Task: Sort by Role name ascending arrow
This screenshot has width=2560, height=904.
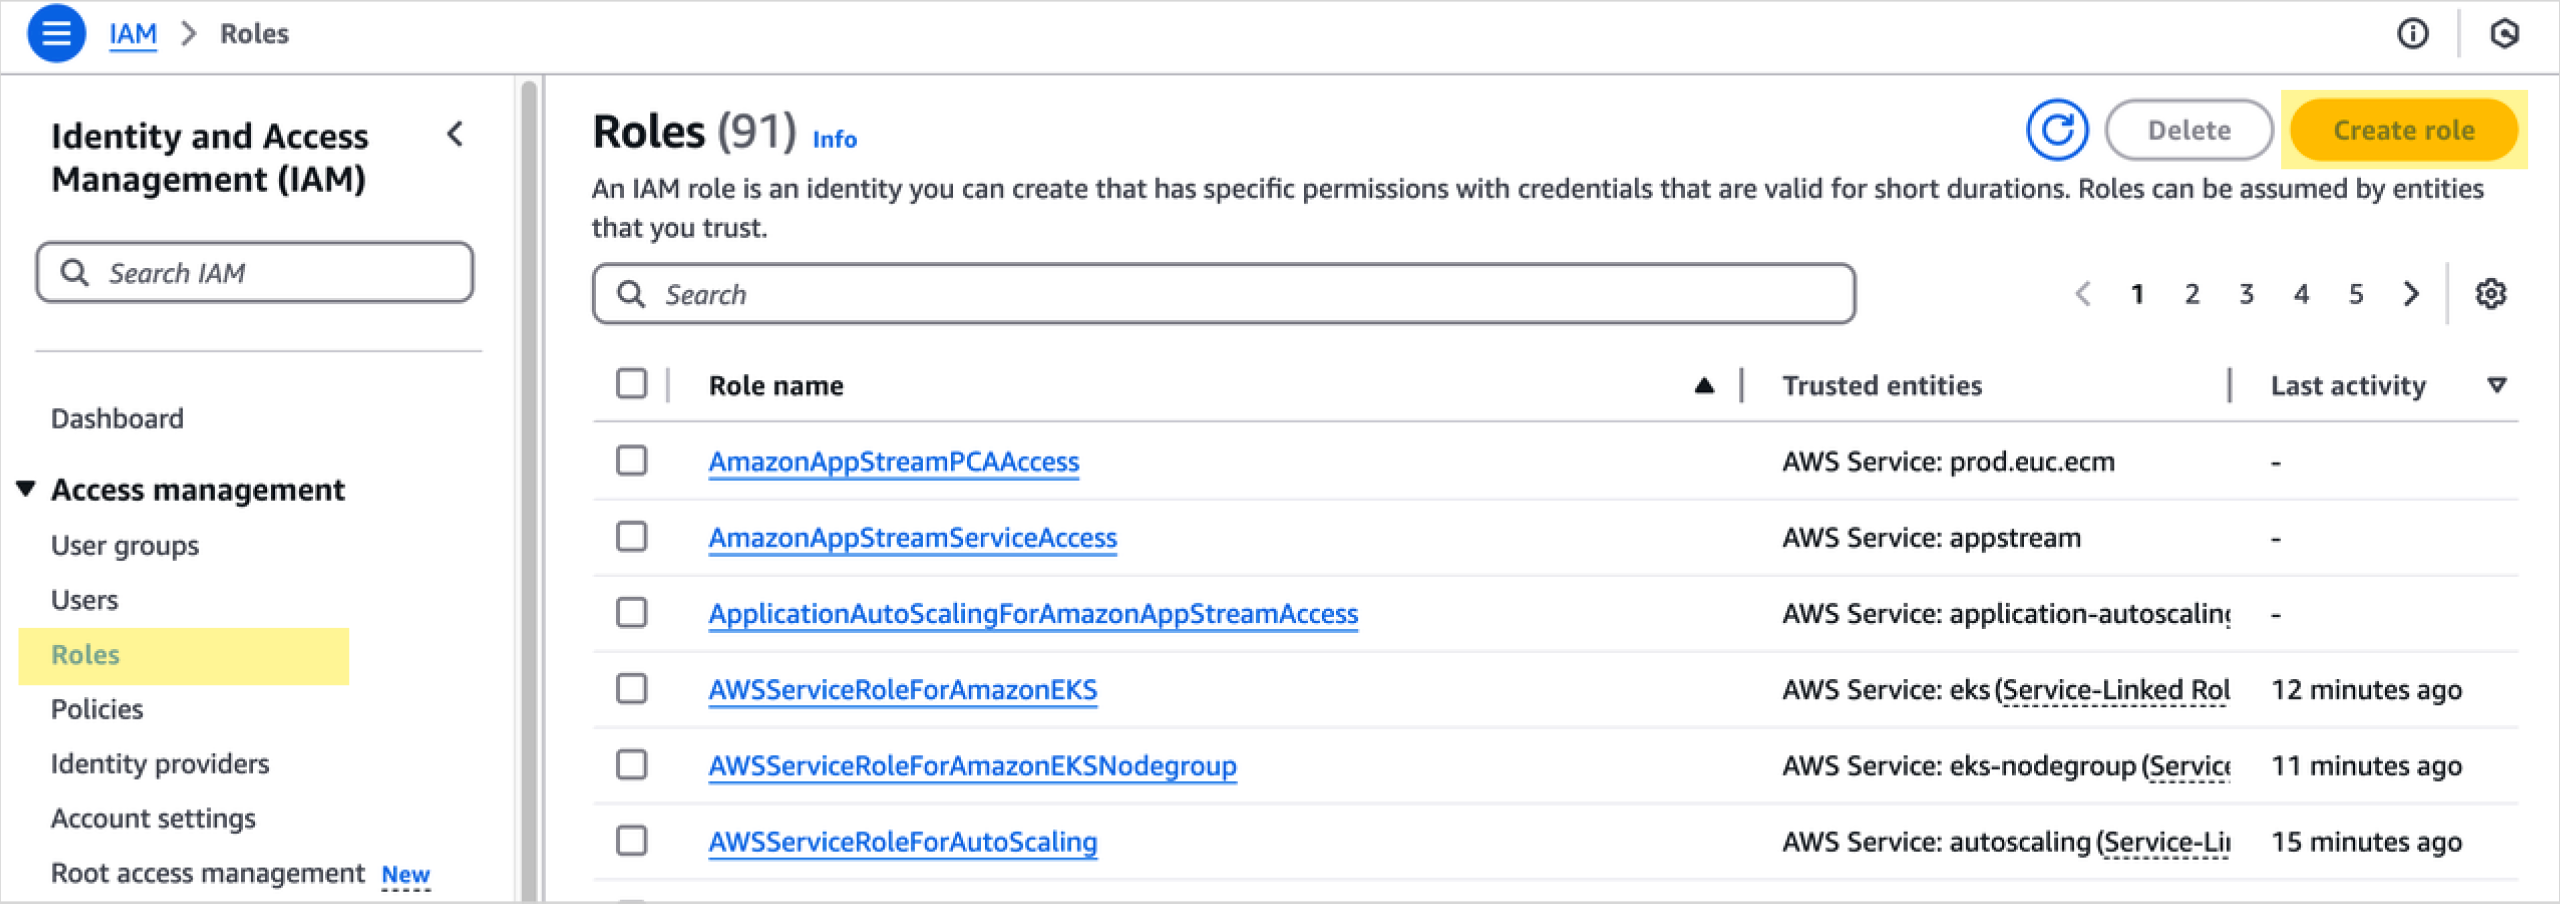Action: (x=1704, y=386)
